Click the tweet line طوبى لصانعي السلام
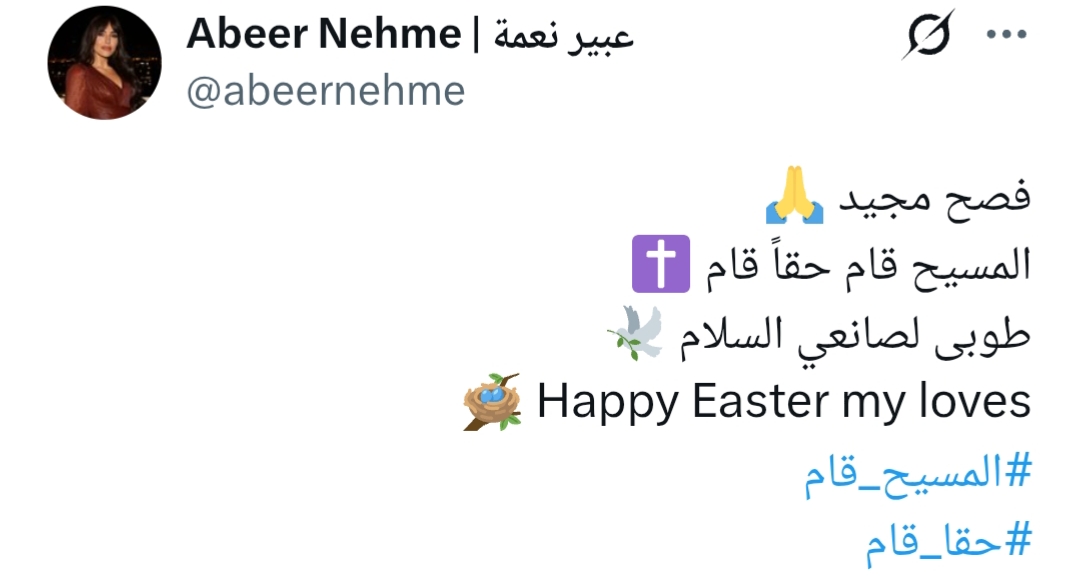Screen dimensions: 1080x582 (x=847, y=335)
